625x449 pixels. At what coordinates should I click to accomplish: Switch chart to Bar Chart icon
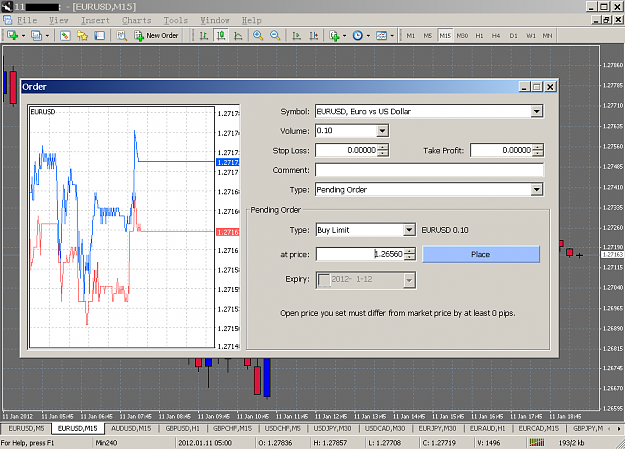[x=204, y=35]
